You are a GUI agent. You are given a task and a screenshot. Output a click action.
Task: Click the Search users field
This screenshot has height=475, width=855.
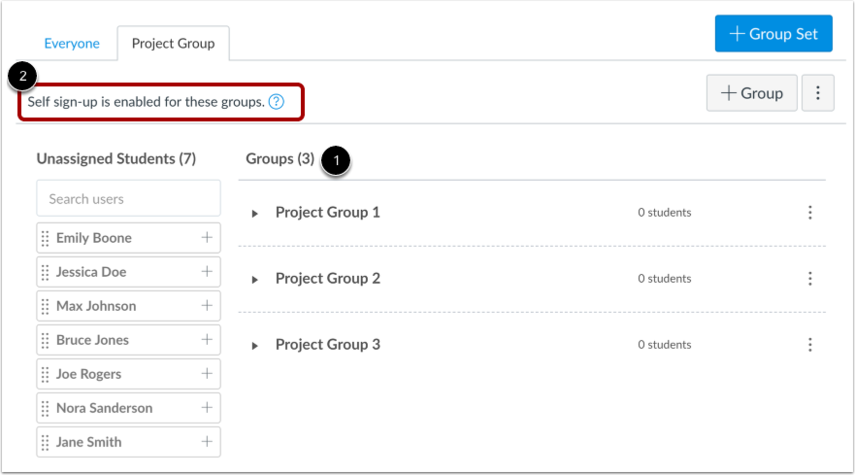(x=128, y=199)
